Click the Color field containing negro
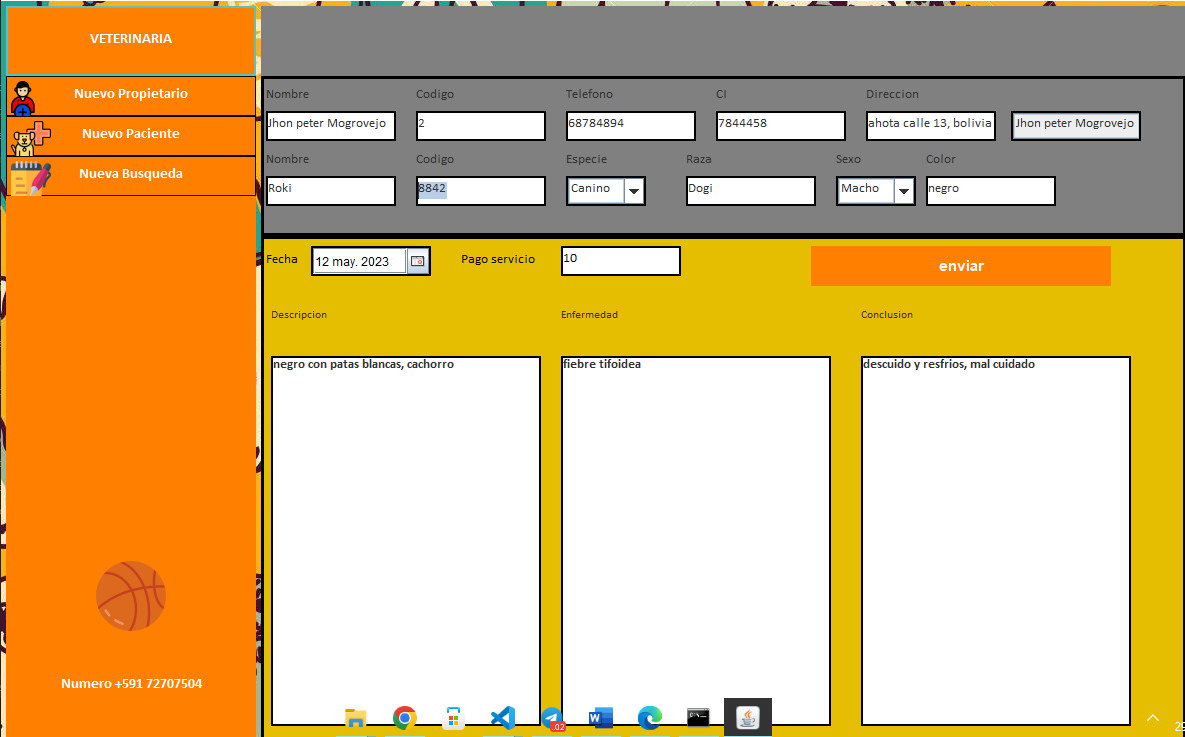Screen dimensions: 1185x737 [x=991, y=191]
